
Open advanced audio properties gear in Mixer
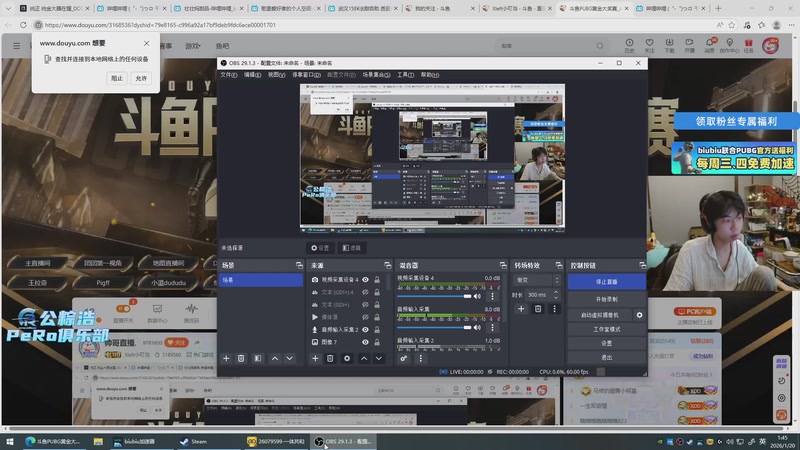click(404, 359)
